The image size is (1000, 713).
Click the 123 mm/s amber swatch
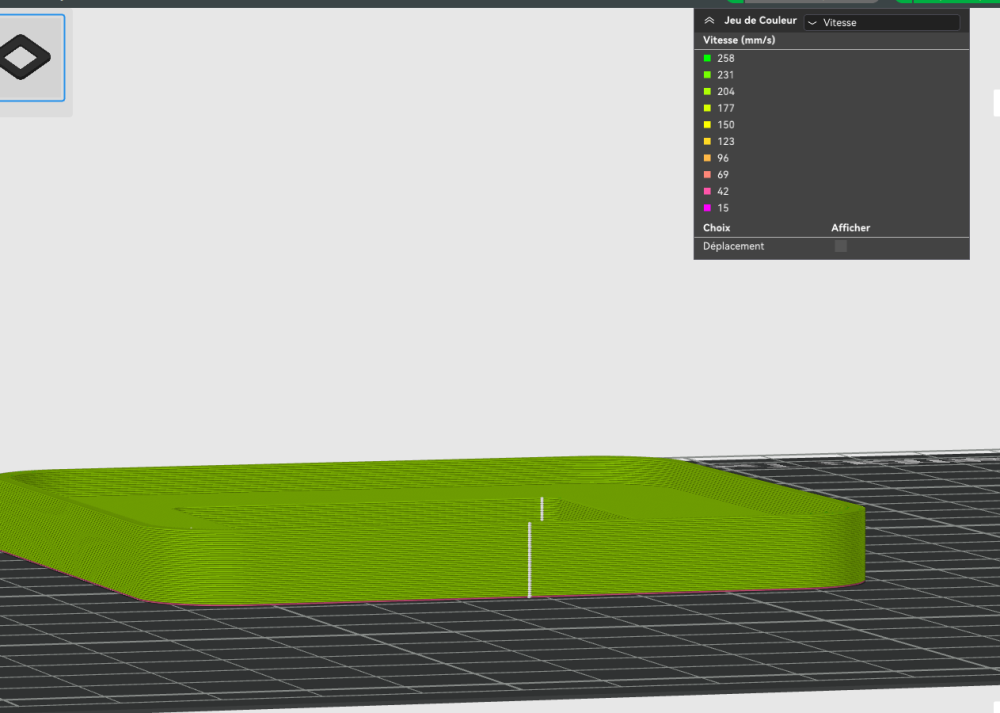click(x=707, y=141)
